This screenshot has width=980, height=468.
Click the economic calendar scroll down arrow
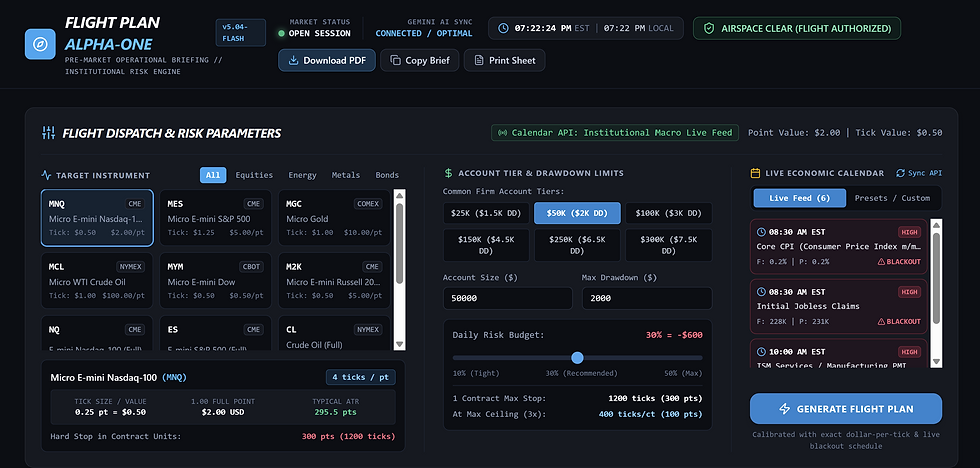coord(936,361)
